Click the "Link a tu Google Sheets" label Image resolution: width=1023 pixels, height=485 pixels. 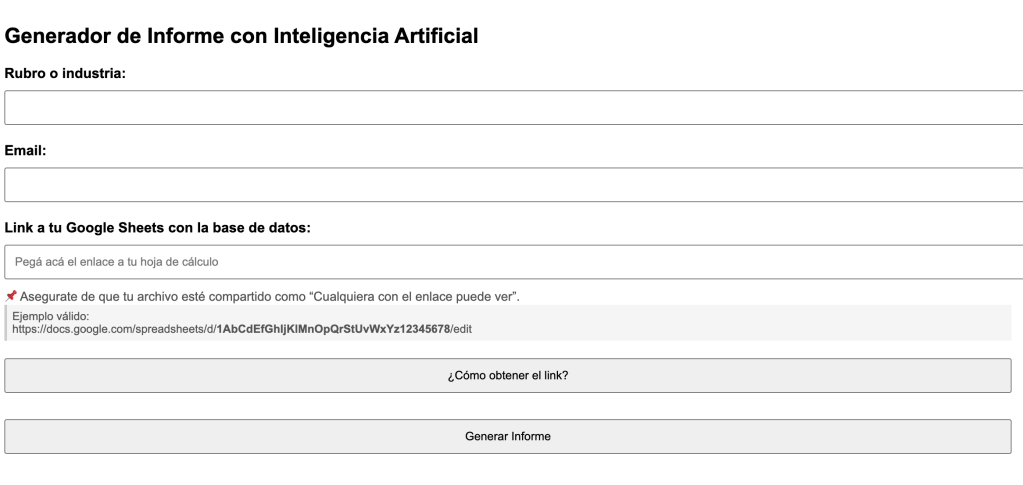158,228
